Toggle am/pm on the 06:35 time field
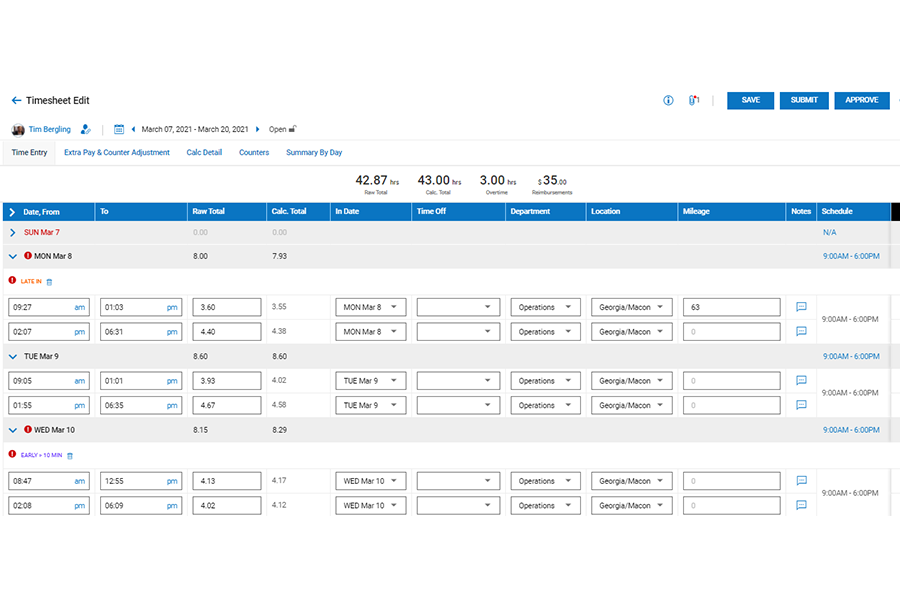Screen dimensions: 900x600 pyautogui.click(x=172, y=406)
